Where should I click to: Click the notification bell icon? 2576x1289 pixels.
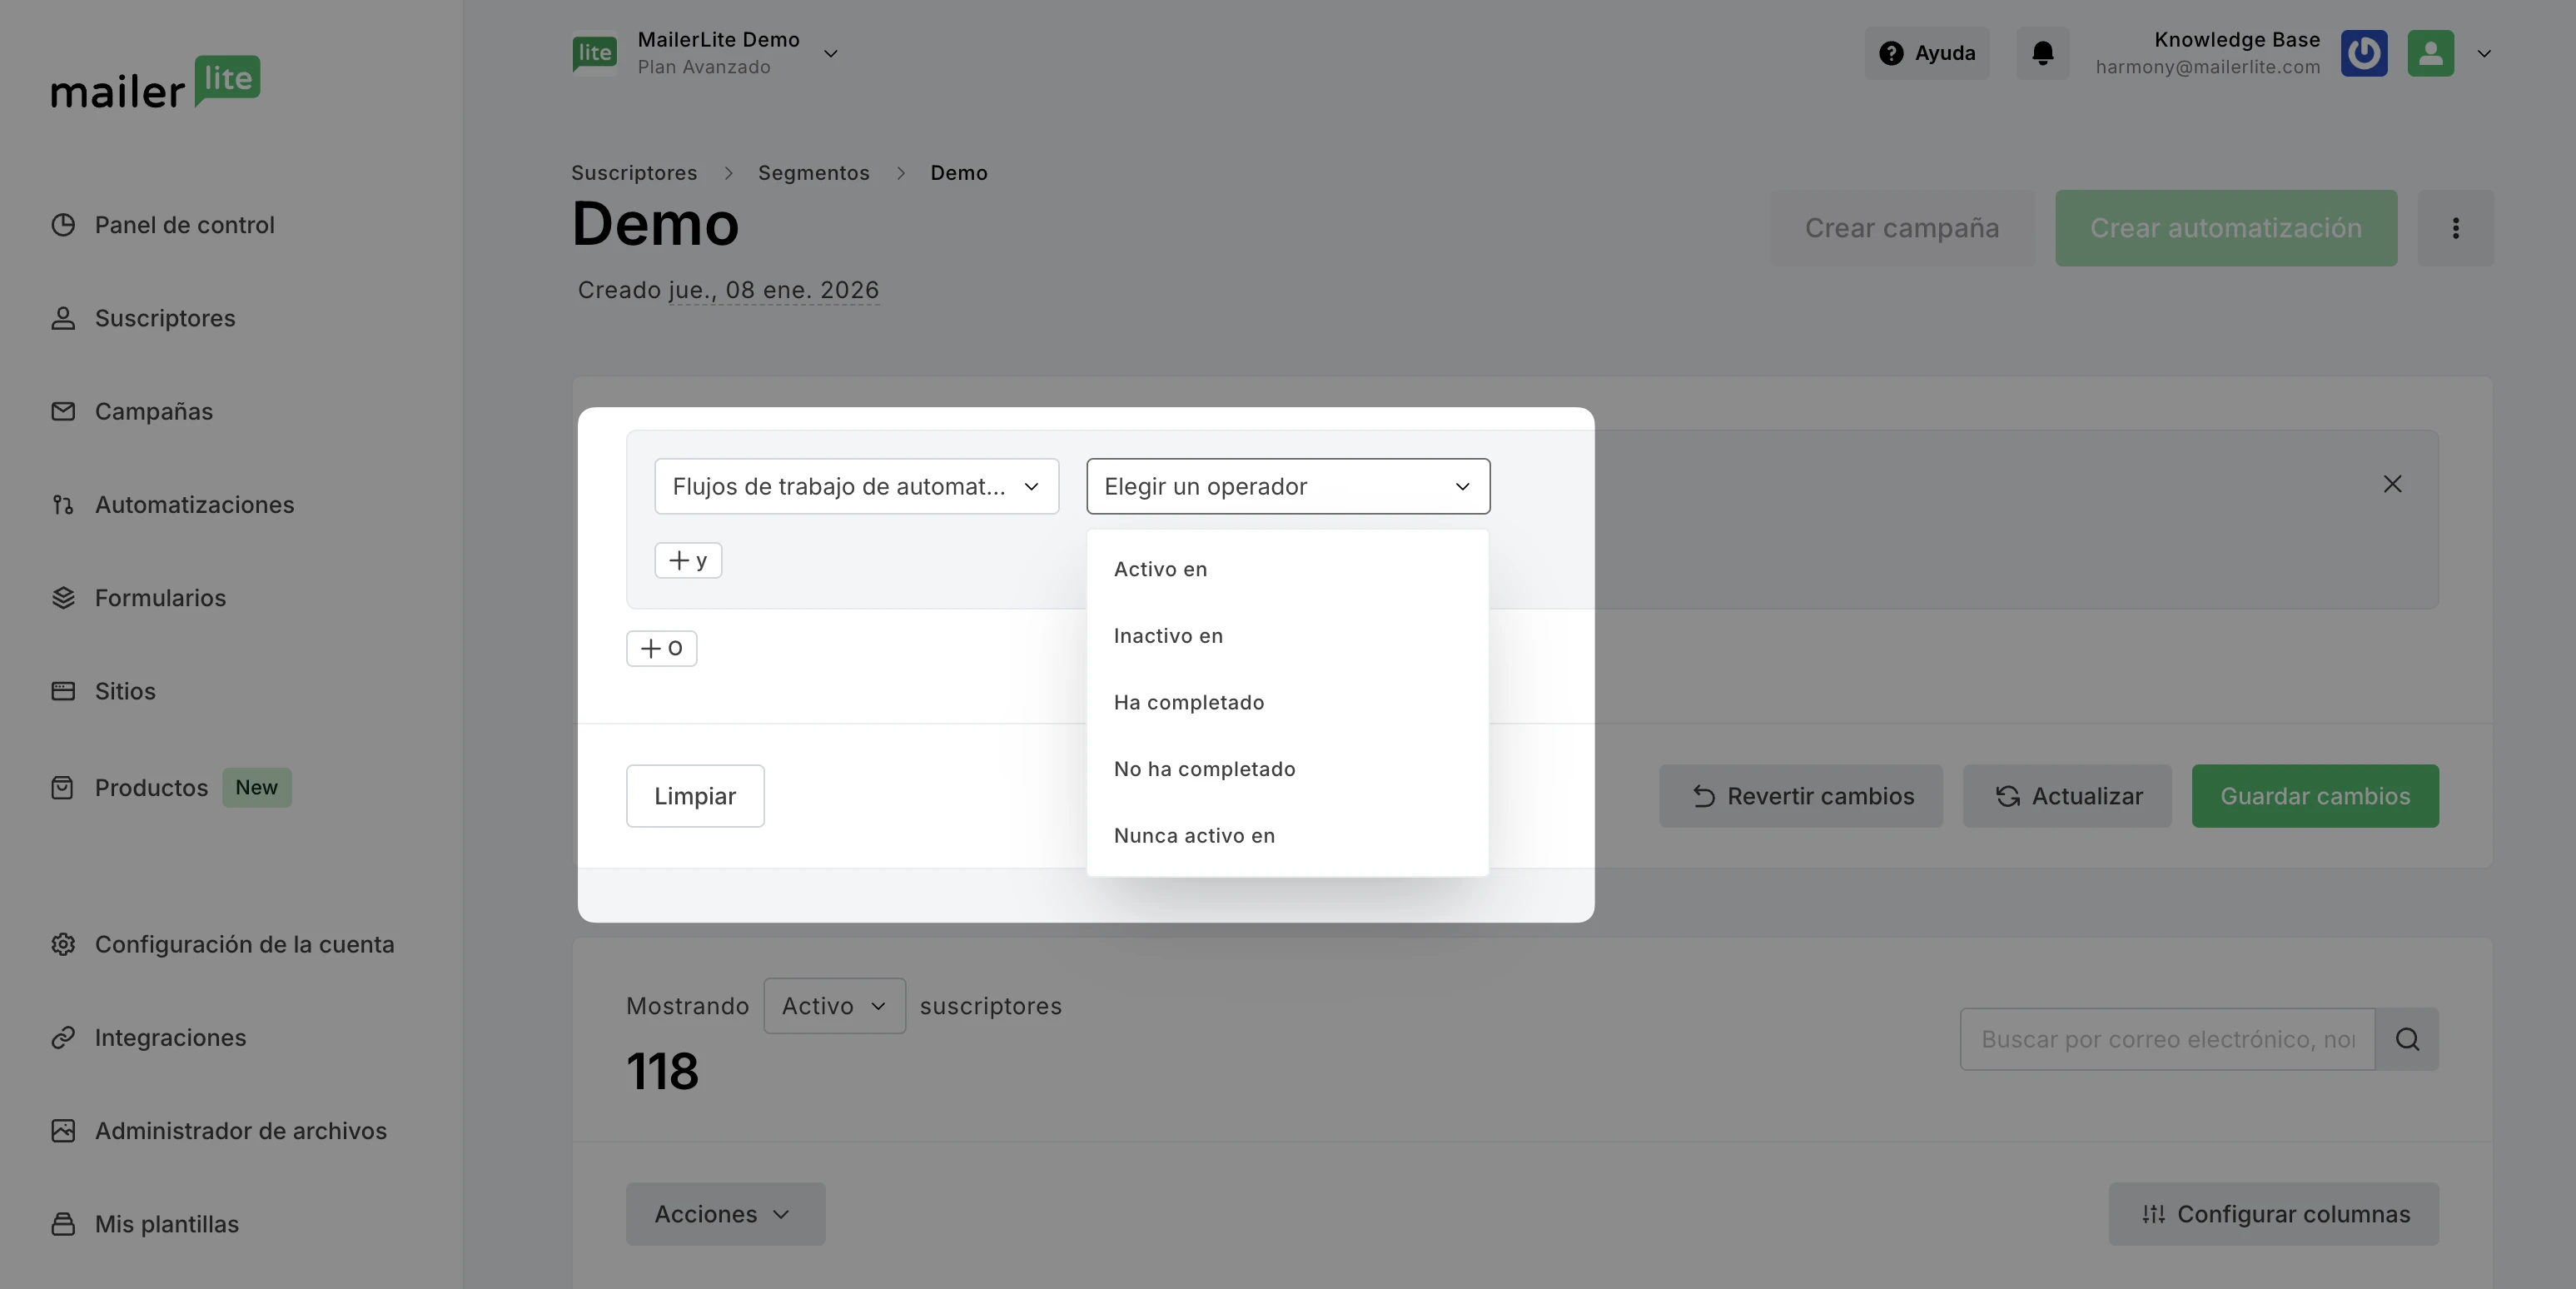[x=2042, y=53]
